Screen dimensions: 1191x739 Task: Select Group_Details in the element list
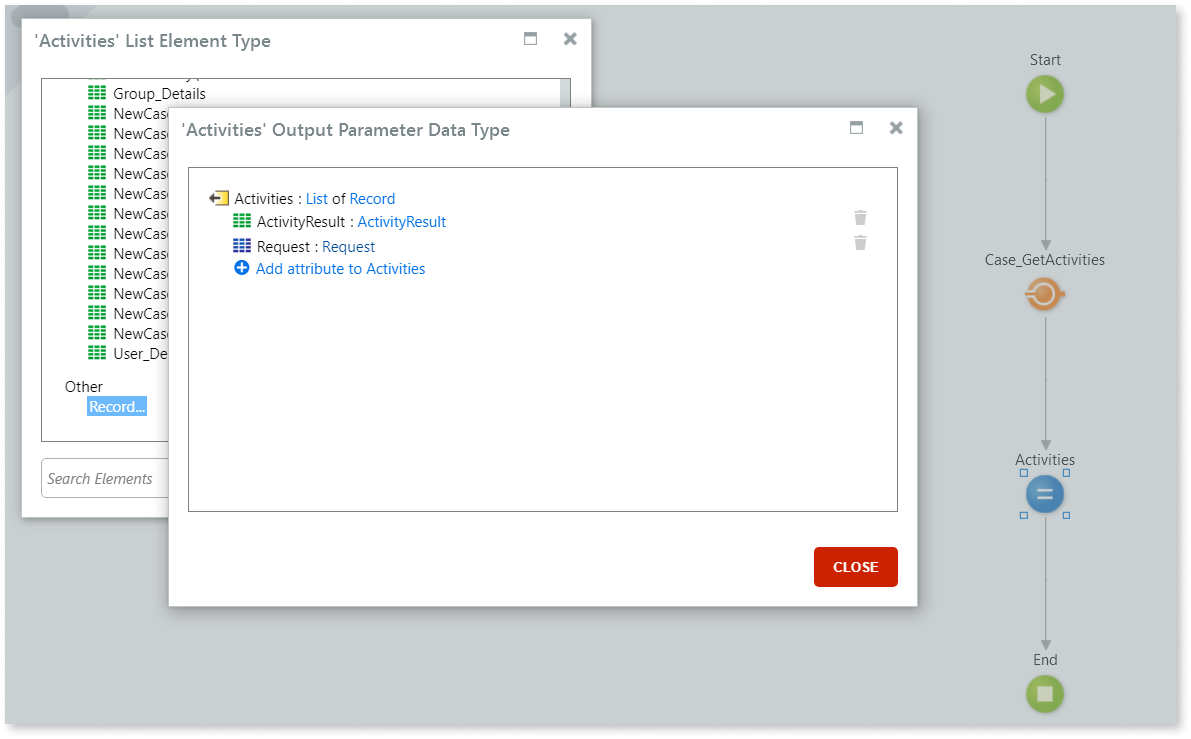pyautogui.click(x=160, y=93)
